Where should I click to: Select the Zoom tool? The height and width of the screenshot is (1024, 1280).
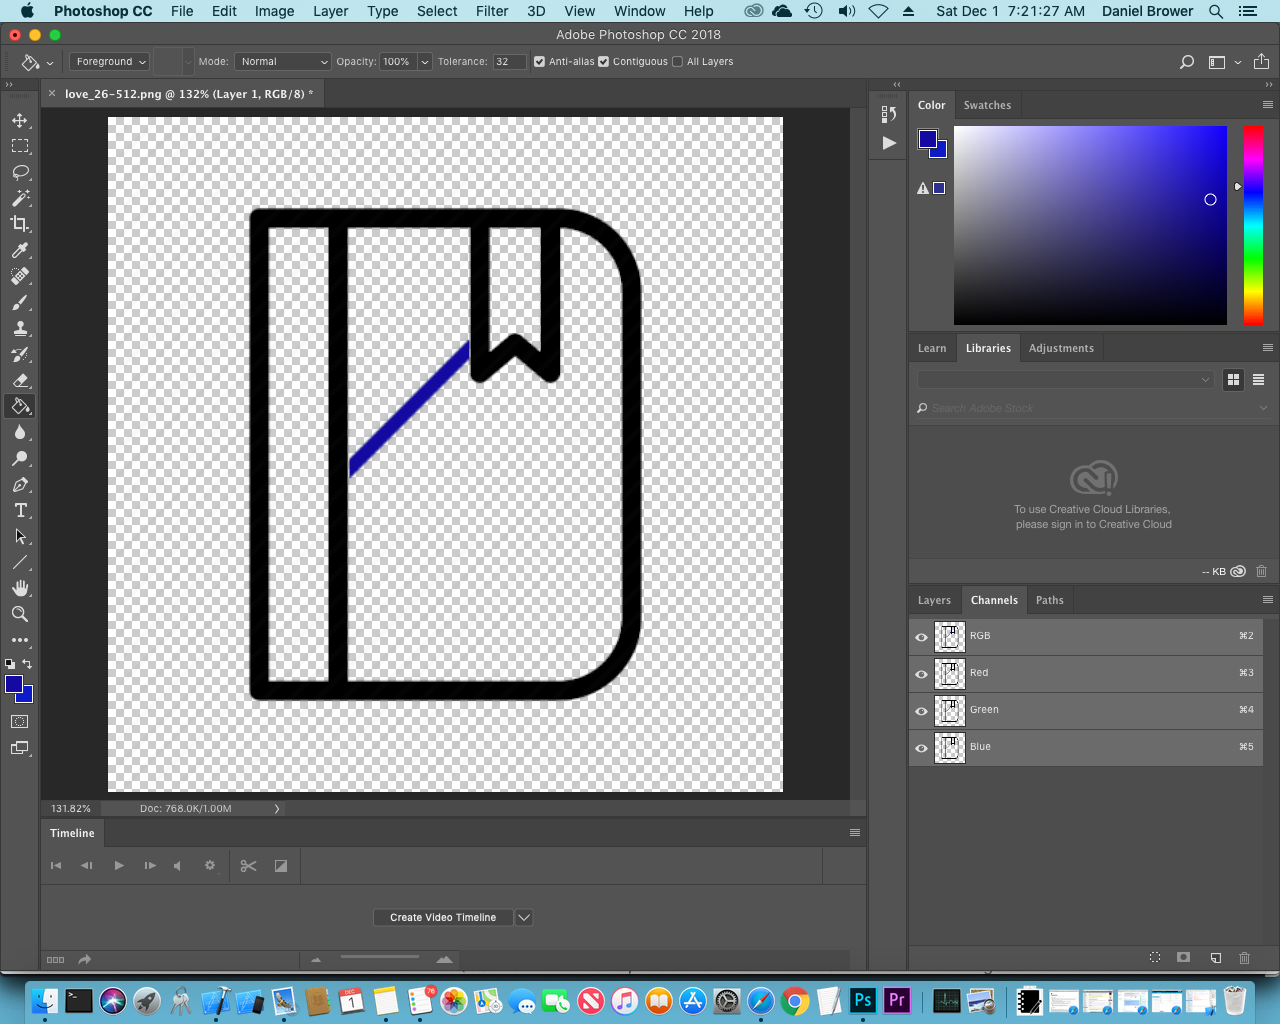pyautogui.click(x=20, y=614)
